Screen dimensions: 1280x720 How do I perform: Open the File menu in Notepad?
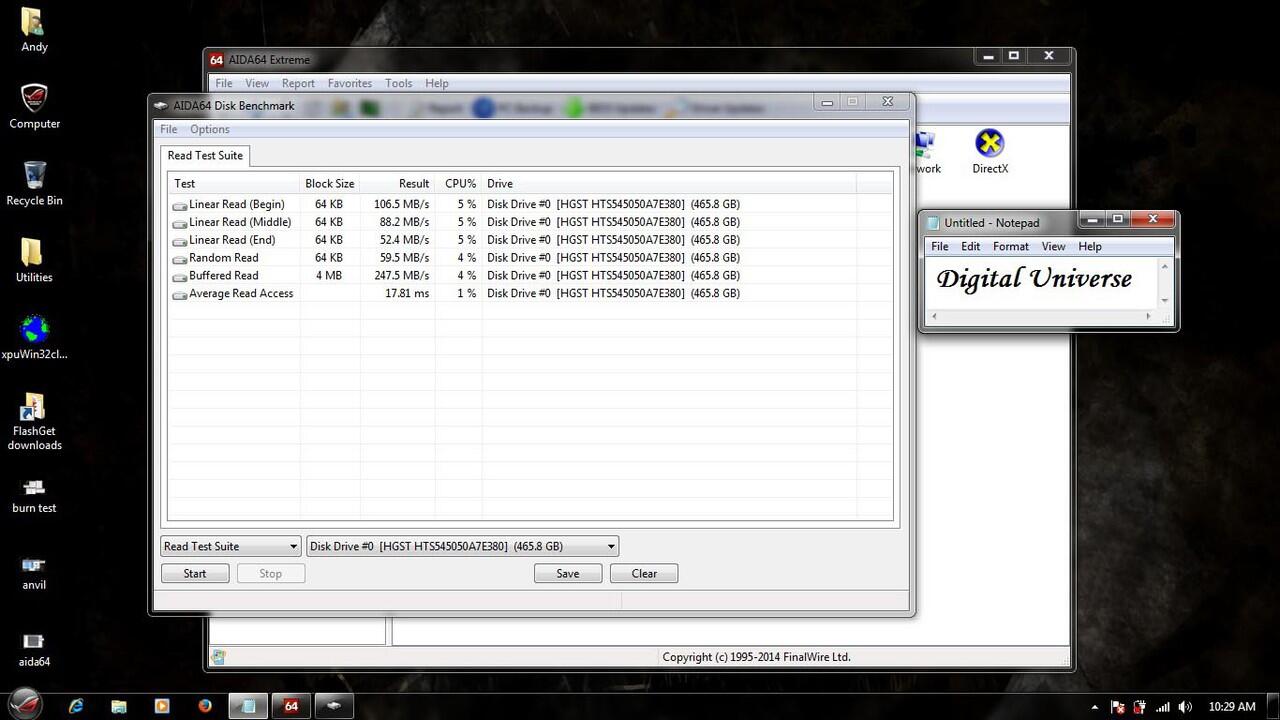tap(940, 246)
